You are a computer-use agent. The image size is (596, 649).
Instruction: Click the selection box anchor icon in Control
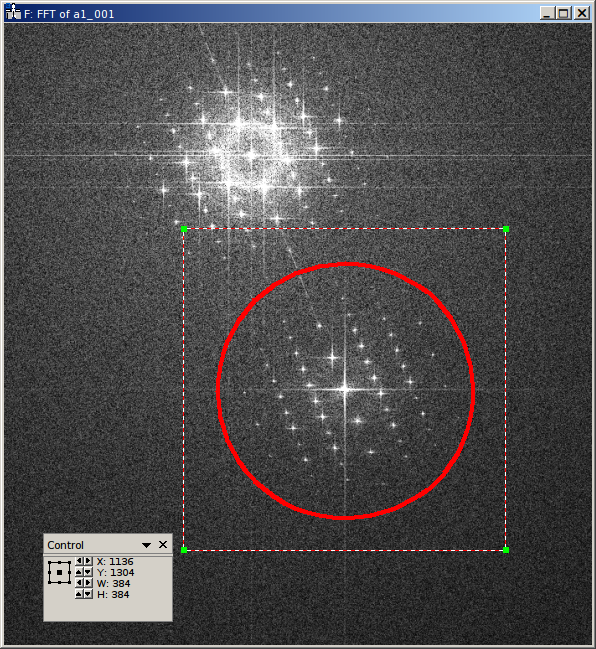[59, 572]
